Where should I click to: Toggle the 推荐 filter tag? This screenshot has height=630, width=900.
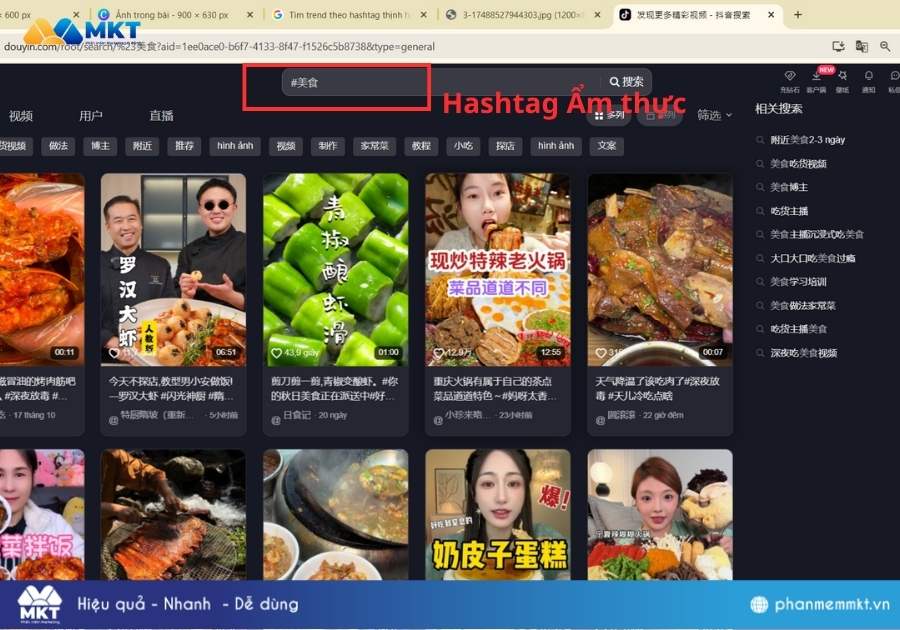(x=182, y=146)
